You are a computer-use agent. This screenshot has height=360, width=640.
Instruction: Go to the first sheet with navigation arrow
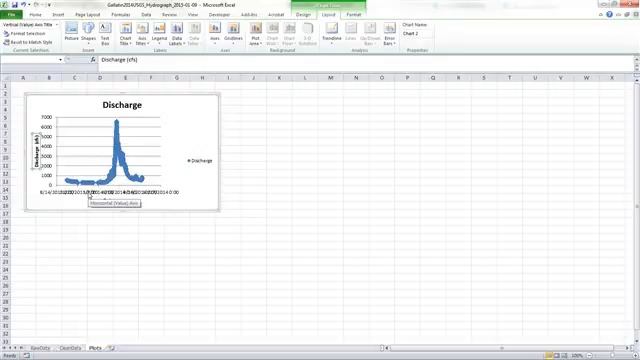(x=4, y=348)
